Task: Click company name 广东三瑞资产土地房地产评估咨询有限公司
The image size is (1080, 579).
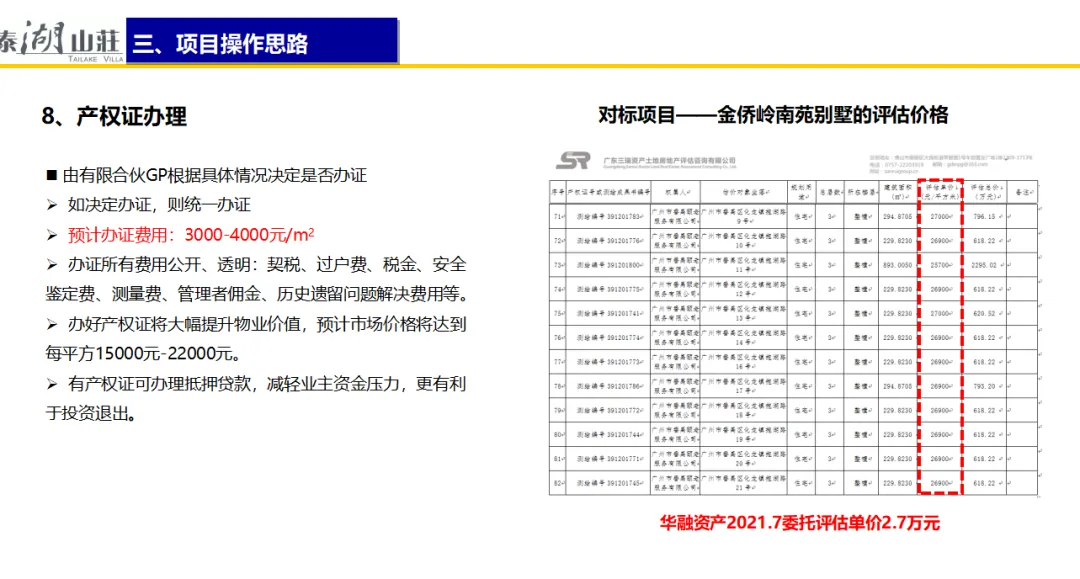Action: point(669,160)
